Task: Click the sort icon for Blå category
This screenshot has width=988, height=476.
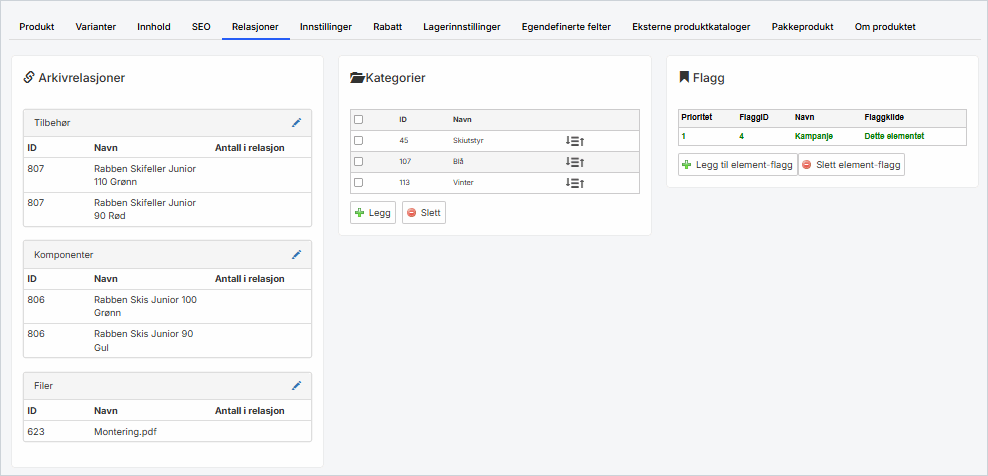Action: pos(574,162)
